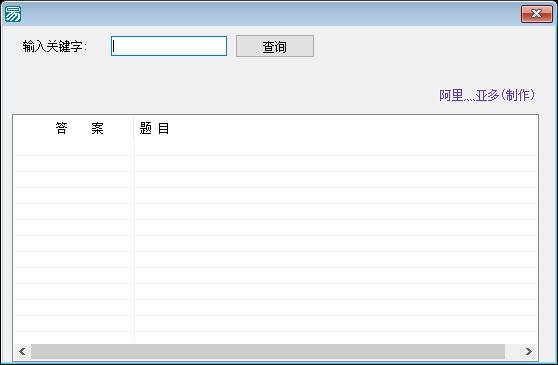This screenshot has height=365, width=558.
Task: Click the 查询 search button
Action: click(275, 46)
